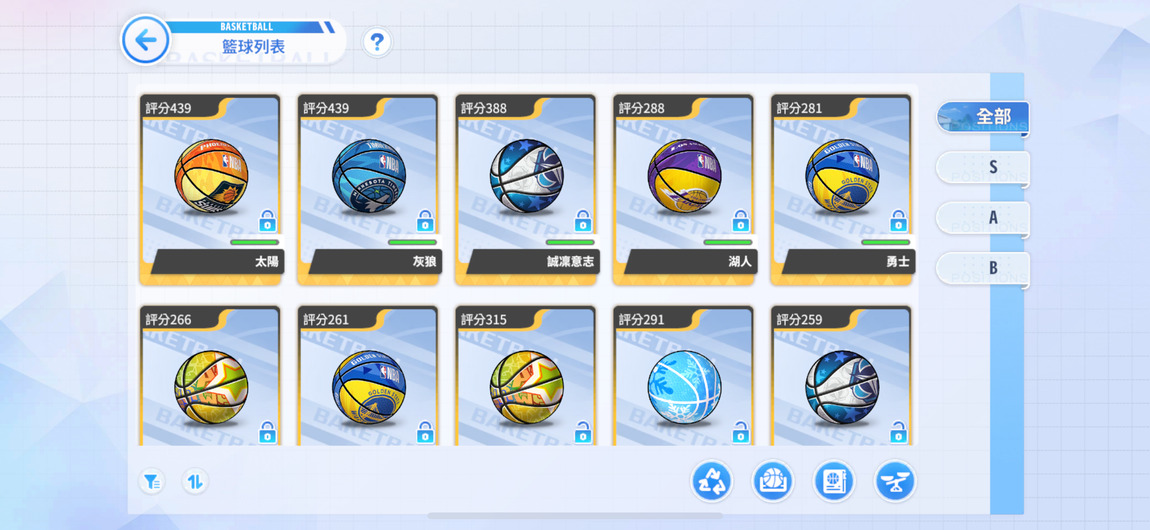Toggle lock on the 勇士 basketball

(898, 221)
